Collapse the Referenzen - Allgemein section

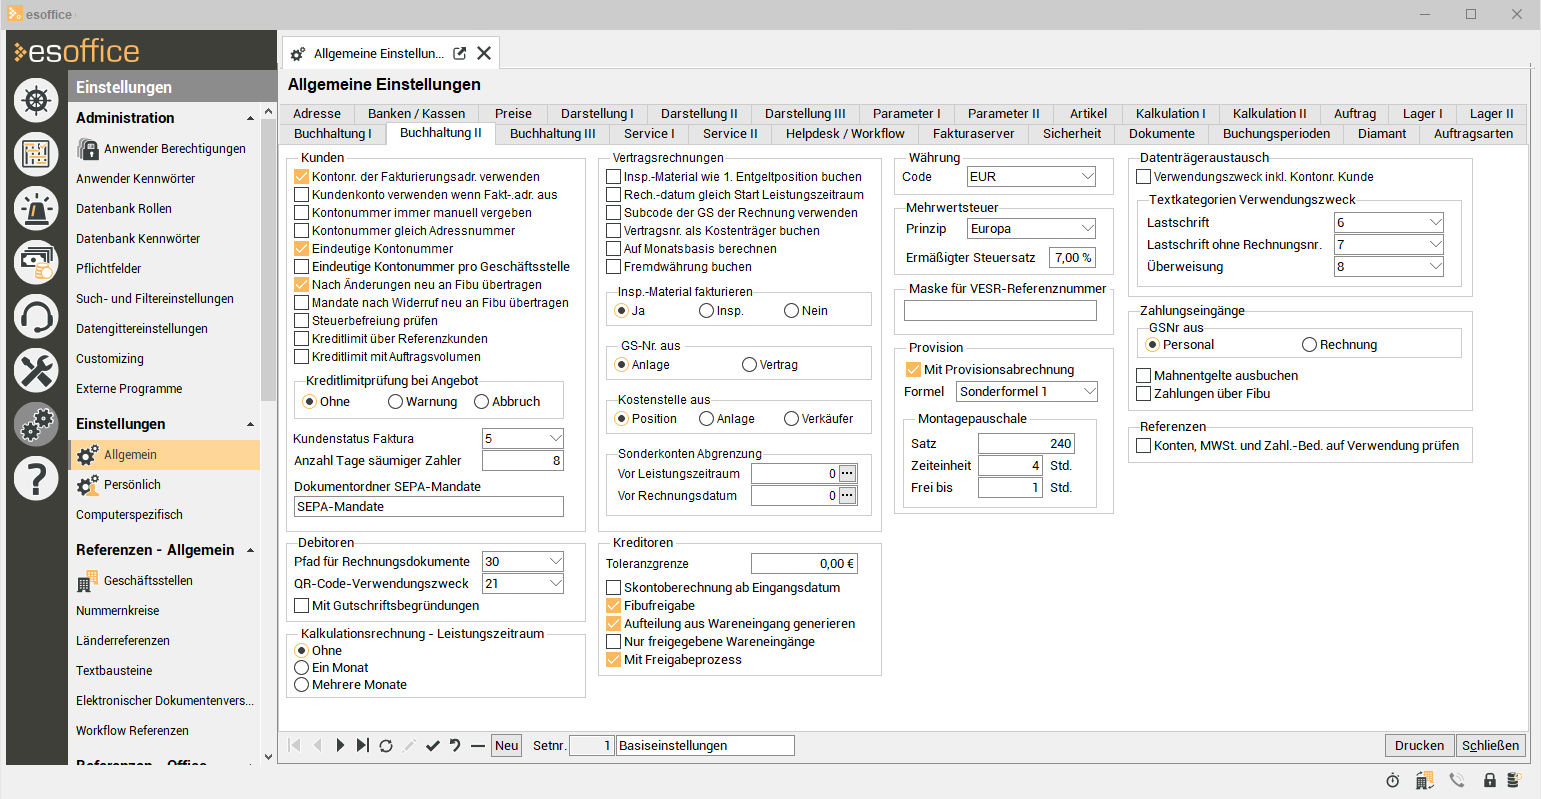pos(250,551)
